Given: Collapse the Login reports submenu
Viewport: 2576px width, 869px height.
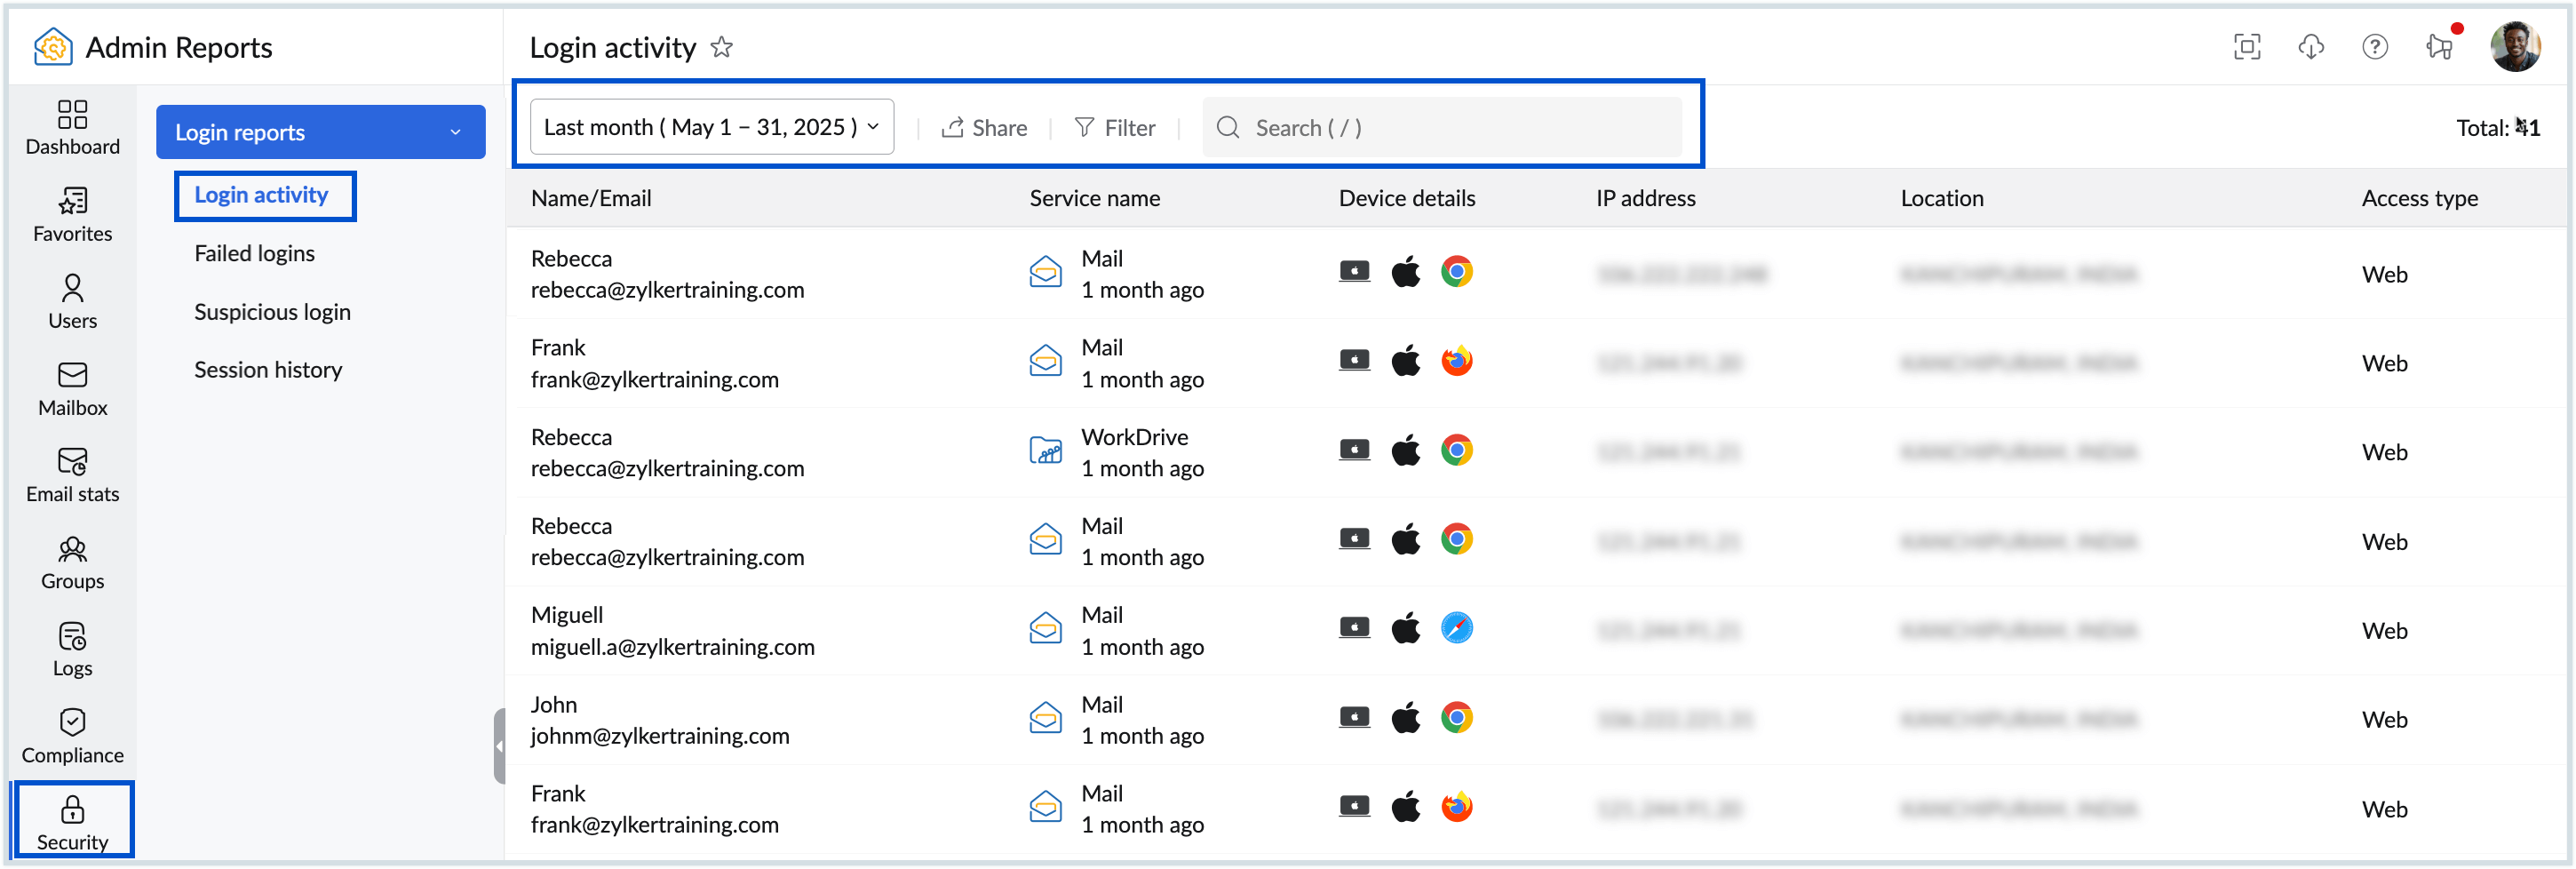Looking at the screenshot, I should click(455, 131).
